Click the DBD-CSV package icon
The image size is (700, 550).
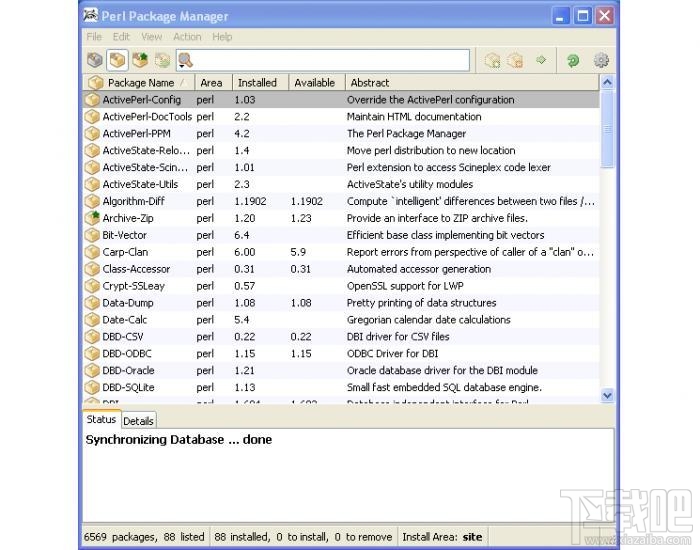(92, 337)
